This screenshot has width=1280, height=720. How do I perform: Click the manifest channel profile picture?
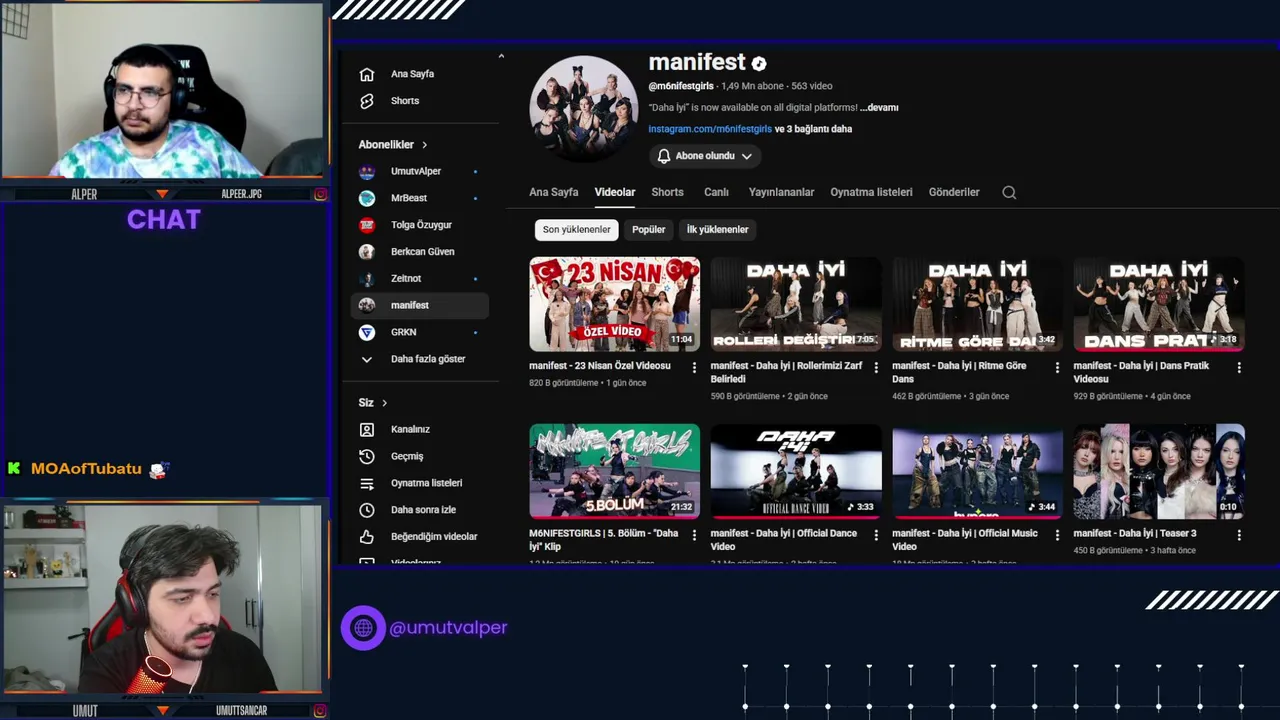point(583,108)
